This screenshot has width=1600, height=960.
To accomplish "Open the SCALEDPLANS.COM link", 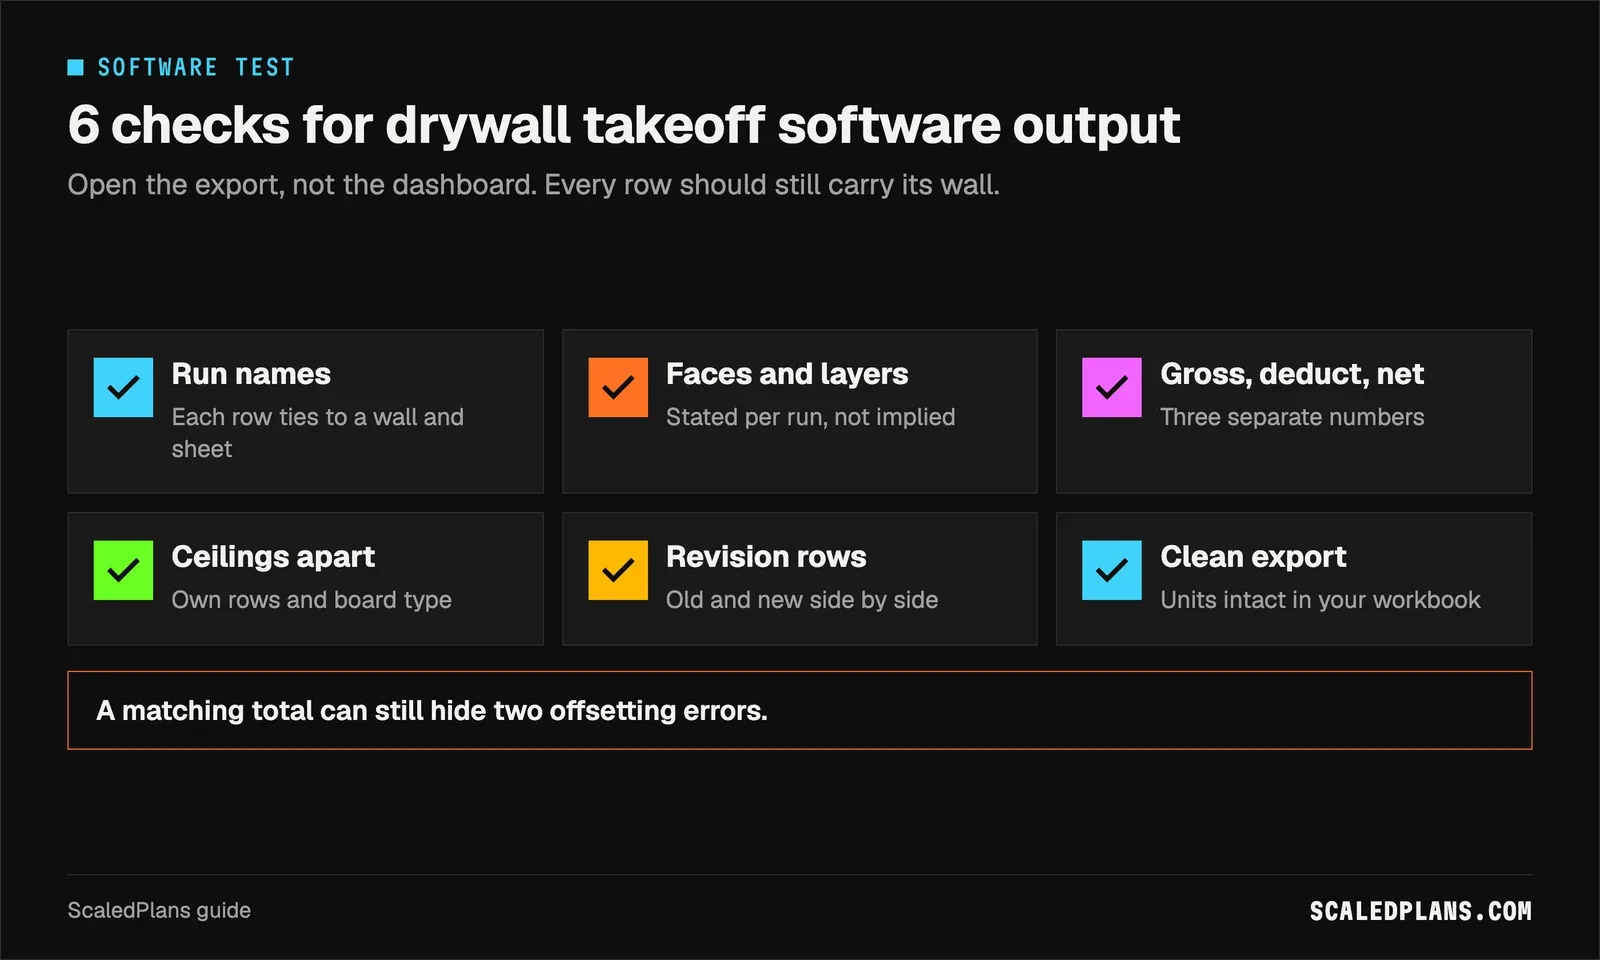I will point(1420,911).
